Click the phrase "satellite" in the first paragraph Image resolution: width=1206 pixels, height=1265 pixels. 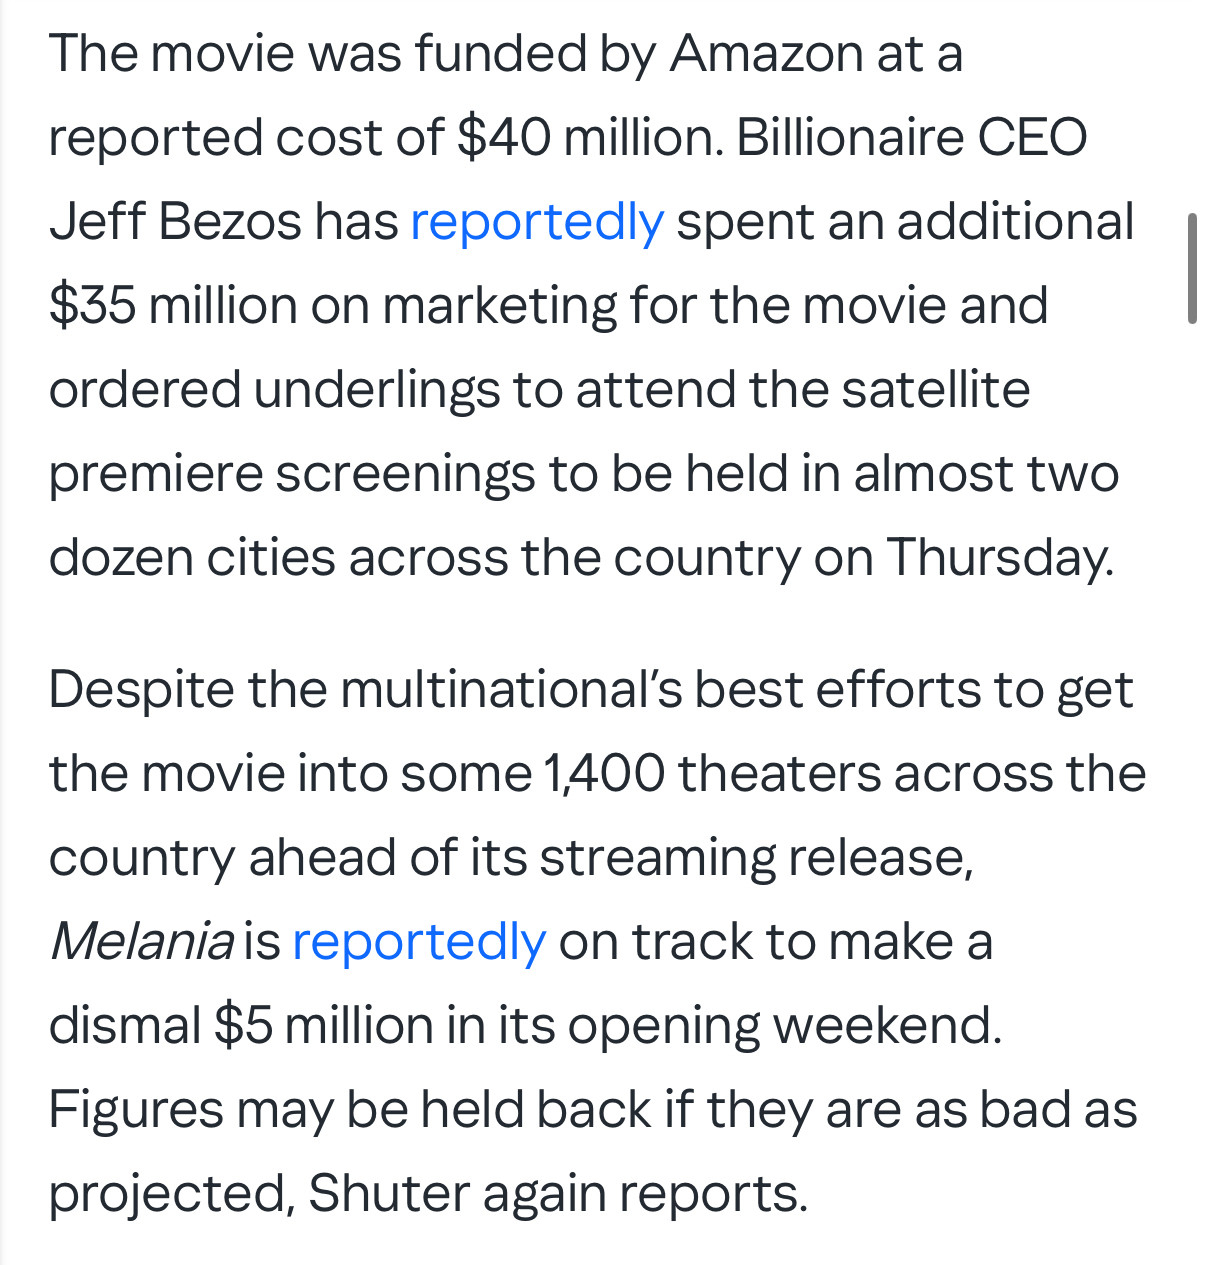pos(935,390)
